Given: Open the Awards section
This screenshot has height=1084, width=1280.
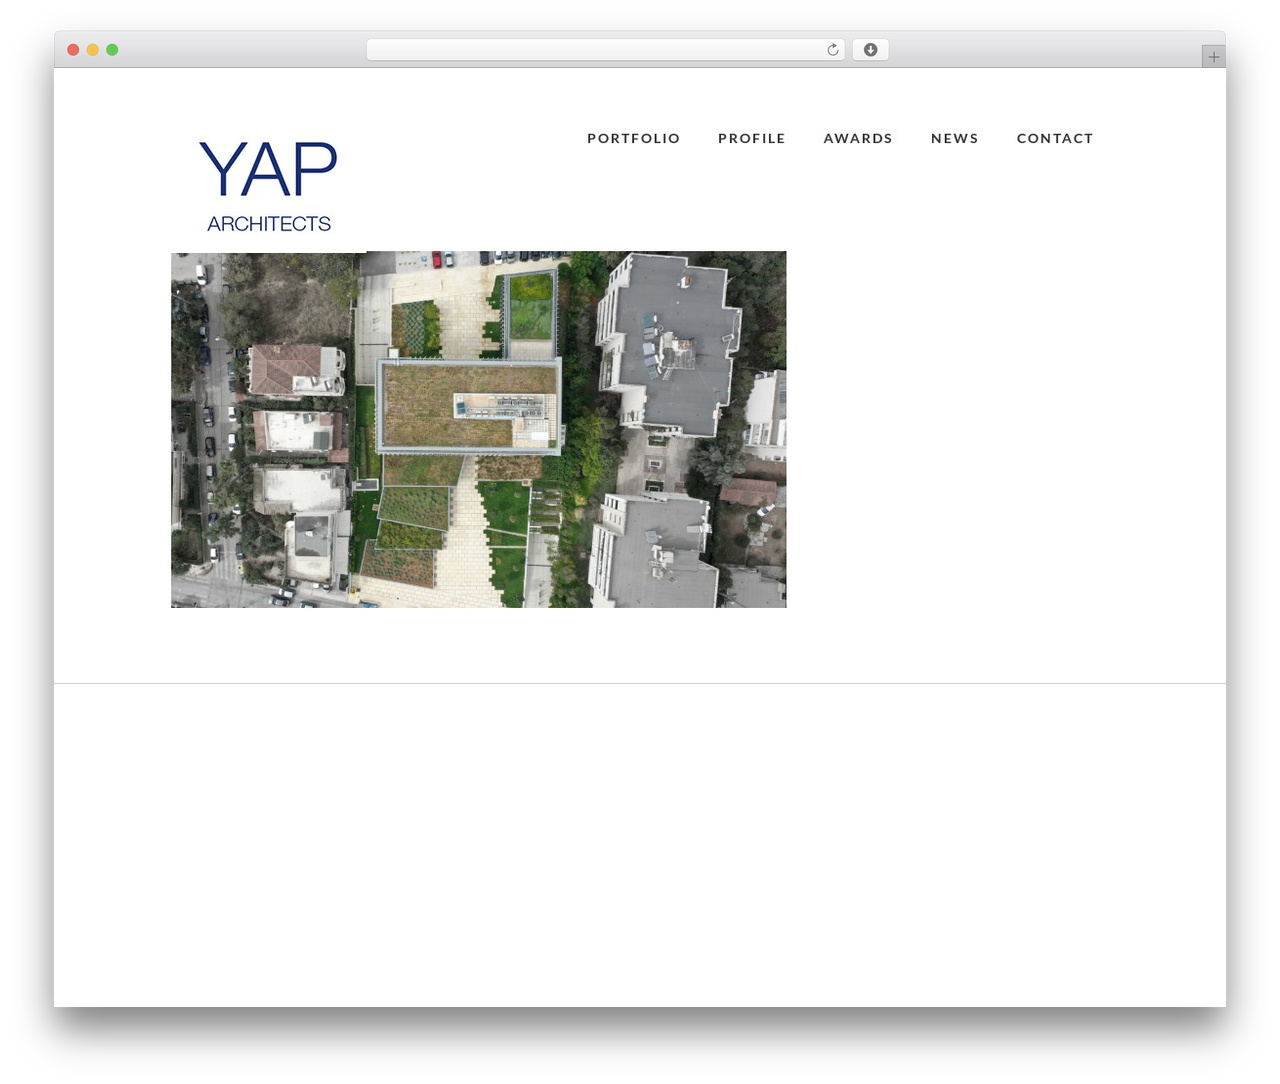Looking at the screenshot, I should point(857,138).
